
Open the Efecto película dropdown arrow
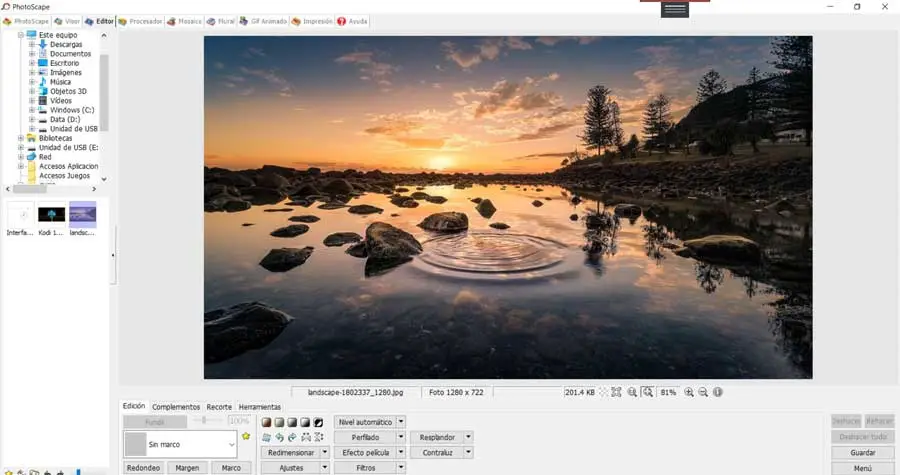[401, 453]
